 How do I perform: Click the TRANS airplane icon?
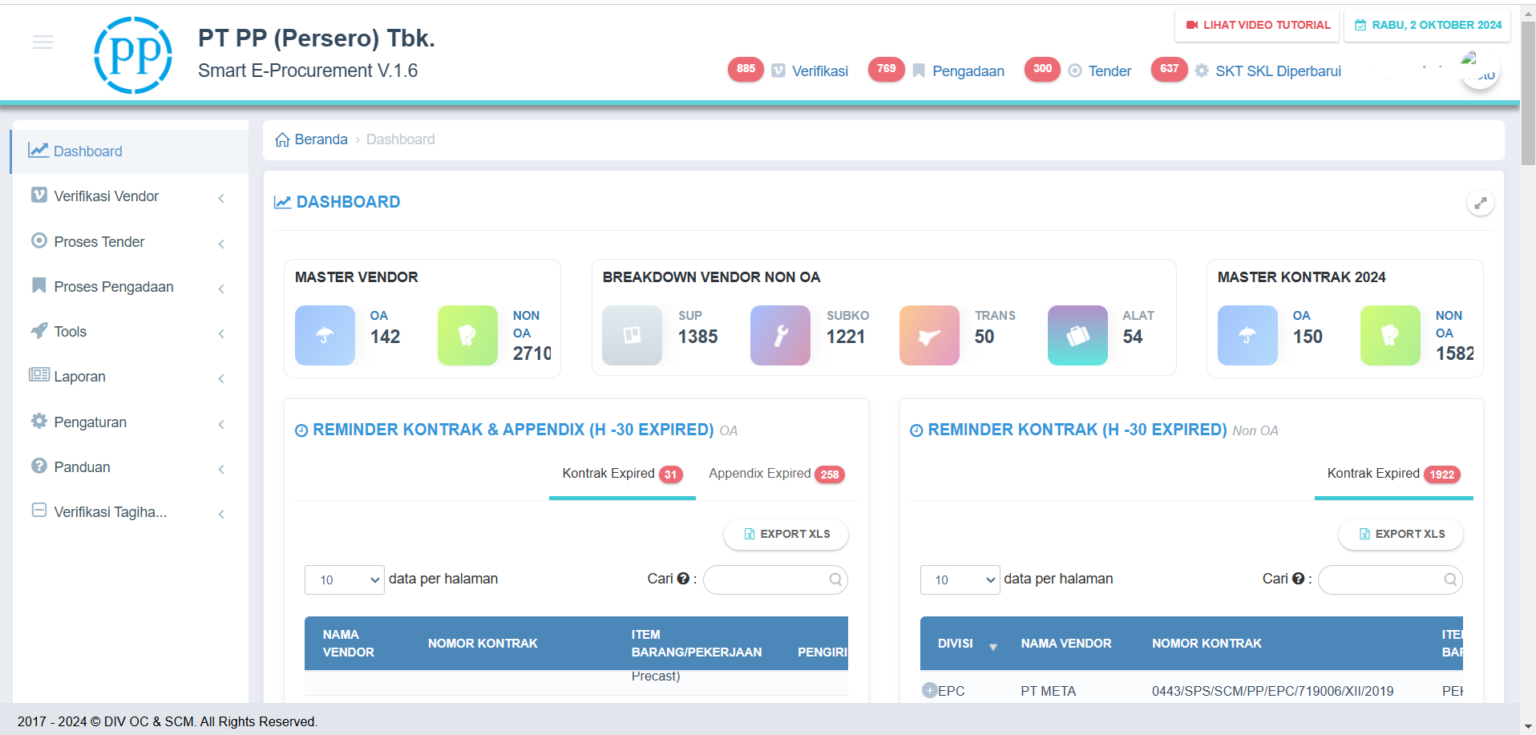[x=929, y=335]
